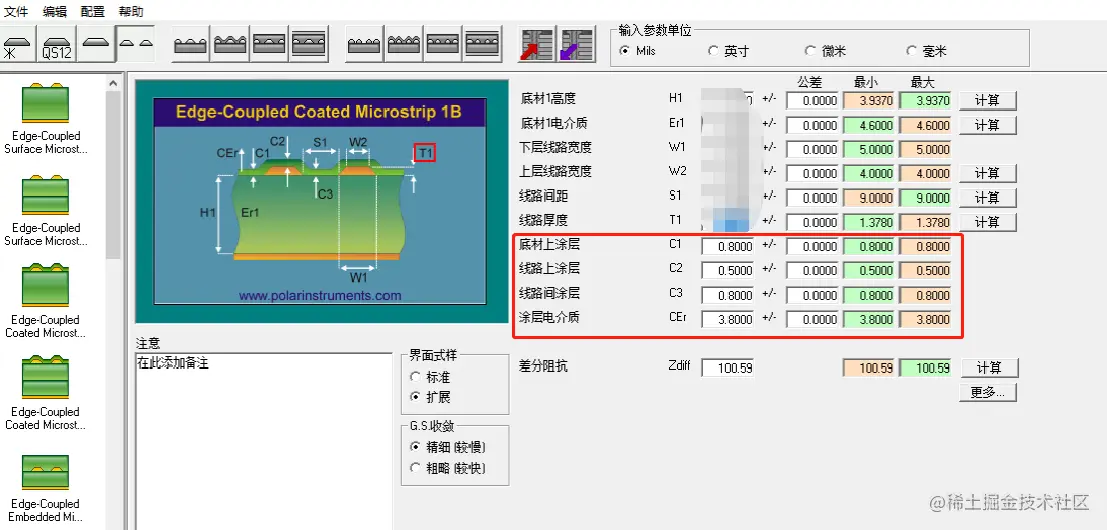The width and height of the screenshot is (1107, 530).
Task: Calculate 差分阻抗 Zdiff with 计算 button
Action: [x=988, y=368]
